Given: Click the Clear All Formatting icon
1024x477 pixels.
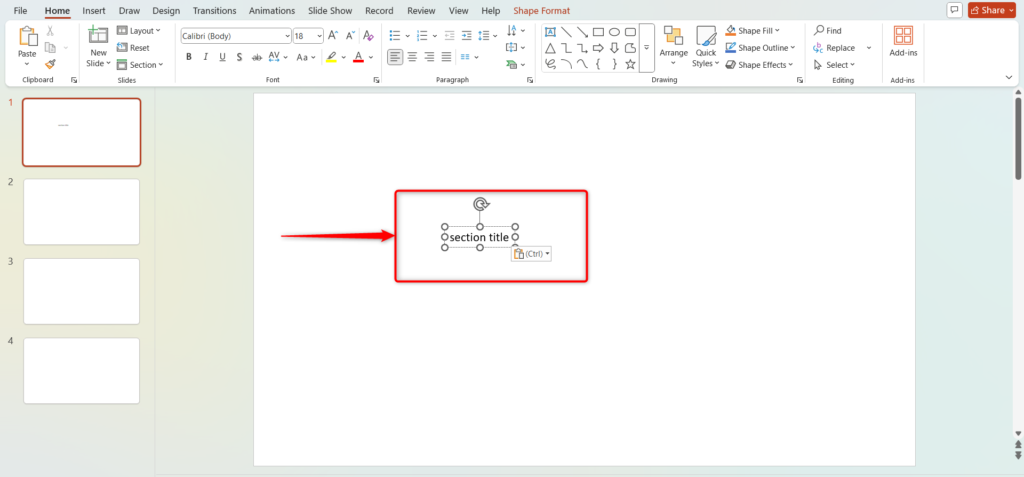Looking at the screenshot, I should (370, 35).
